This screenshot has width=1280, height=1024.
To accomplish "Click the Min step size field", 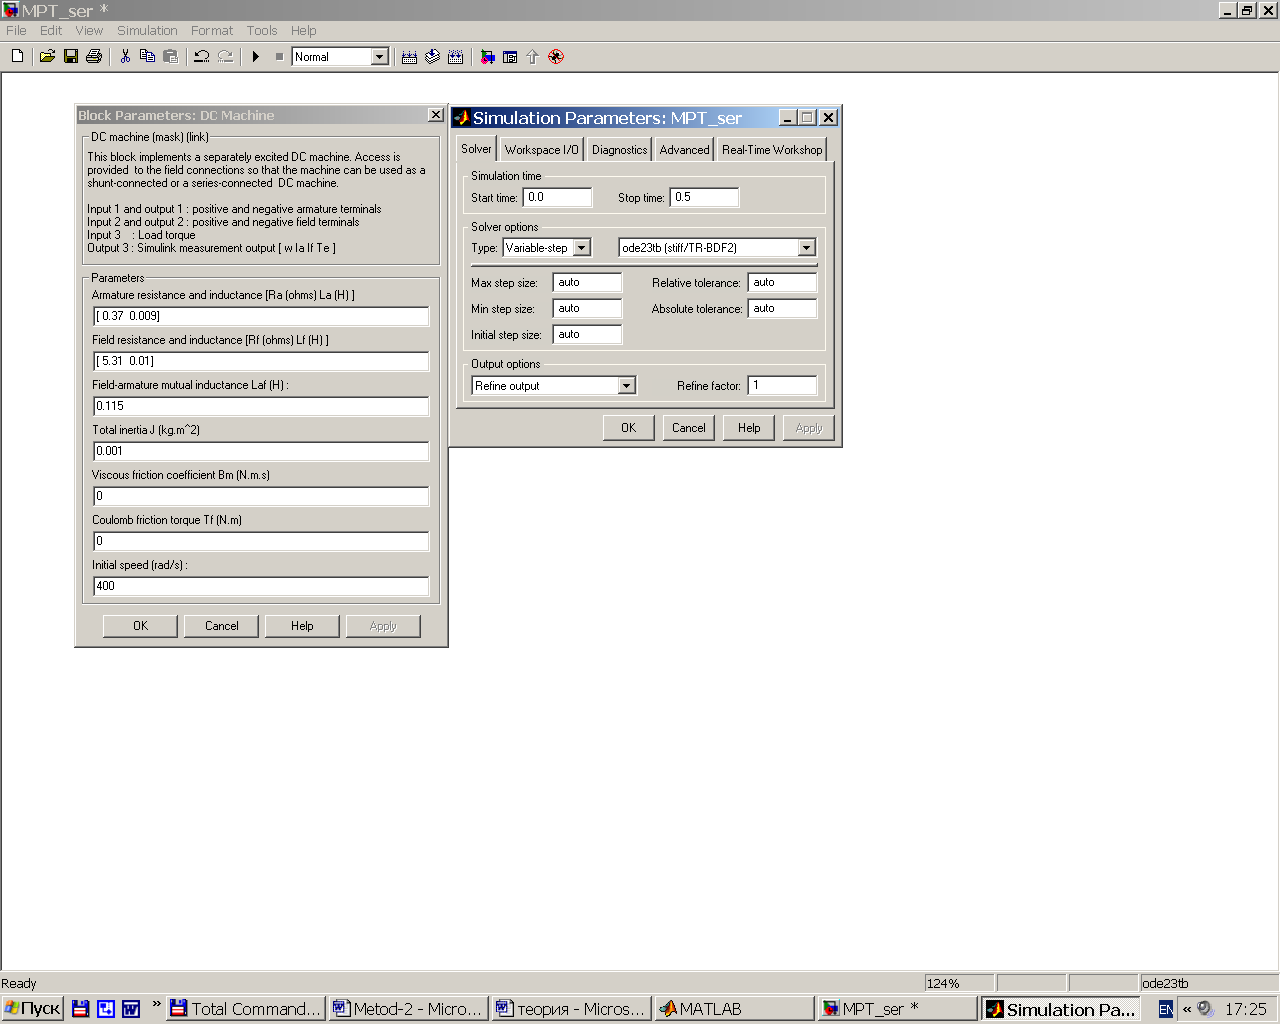I will pyautogui.click(x=588, y=308).
